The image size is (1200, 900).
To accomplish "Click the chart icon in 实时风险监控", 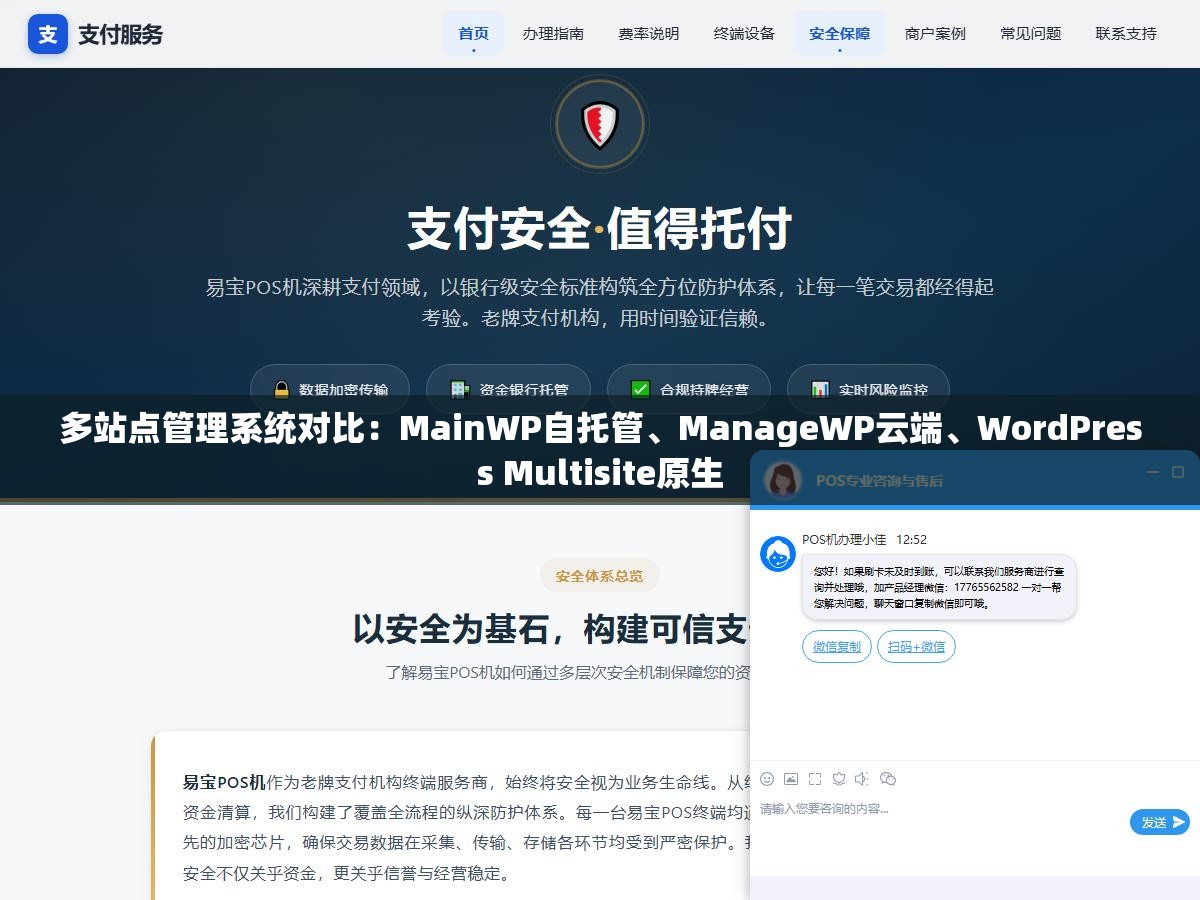I will [820, 390].
